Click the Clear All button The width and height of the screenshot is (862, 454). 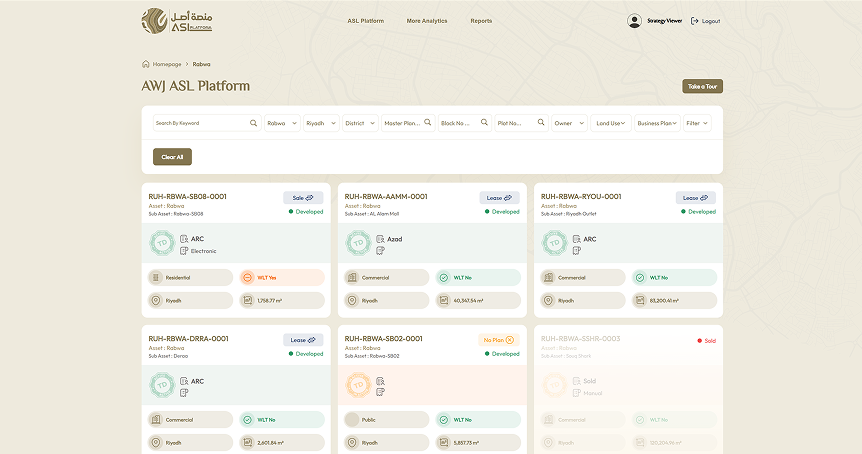point(172,157)
